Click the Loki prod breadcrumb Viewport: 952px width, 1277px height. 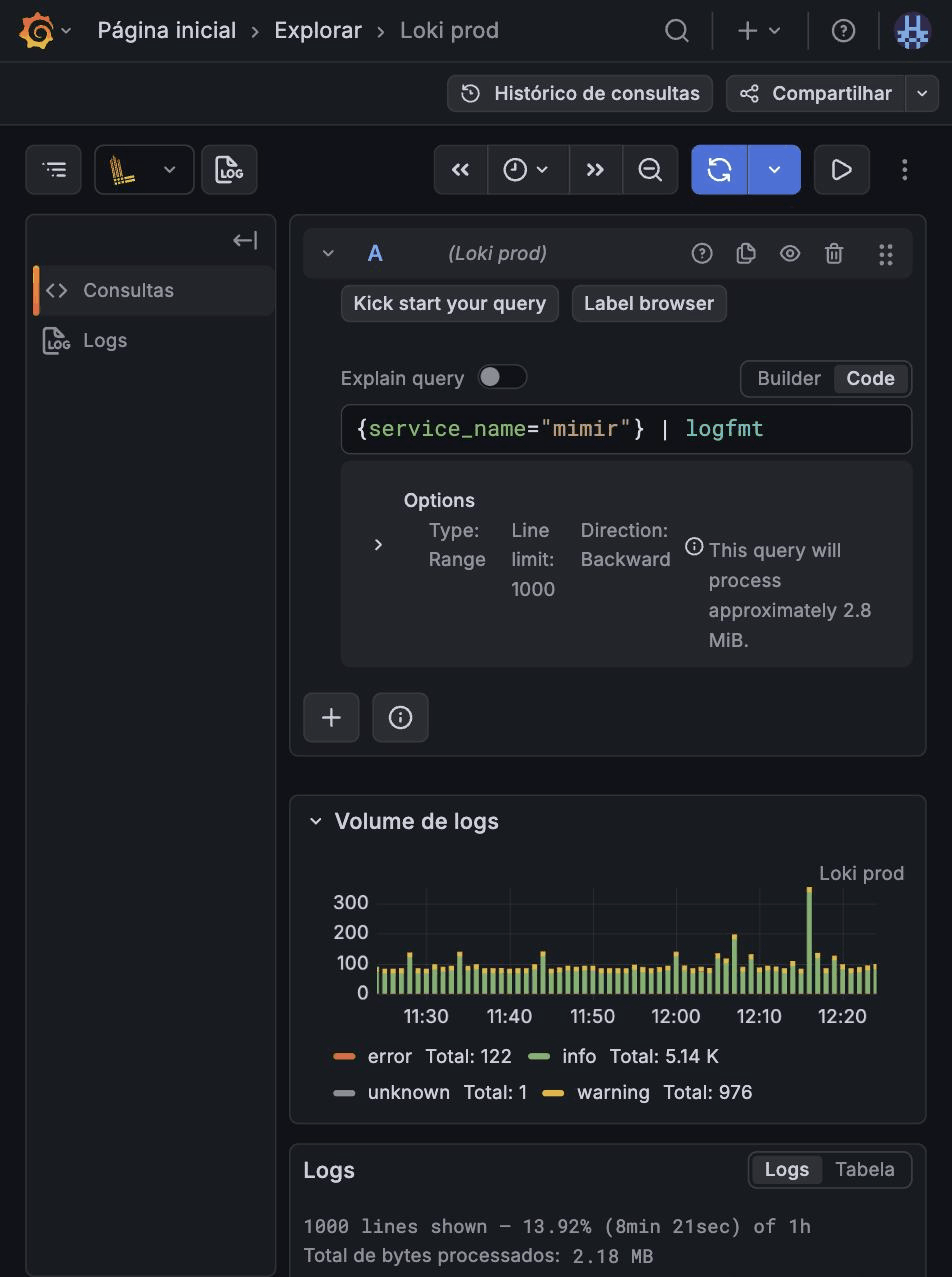coord(449,31)
